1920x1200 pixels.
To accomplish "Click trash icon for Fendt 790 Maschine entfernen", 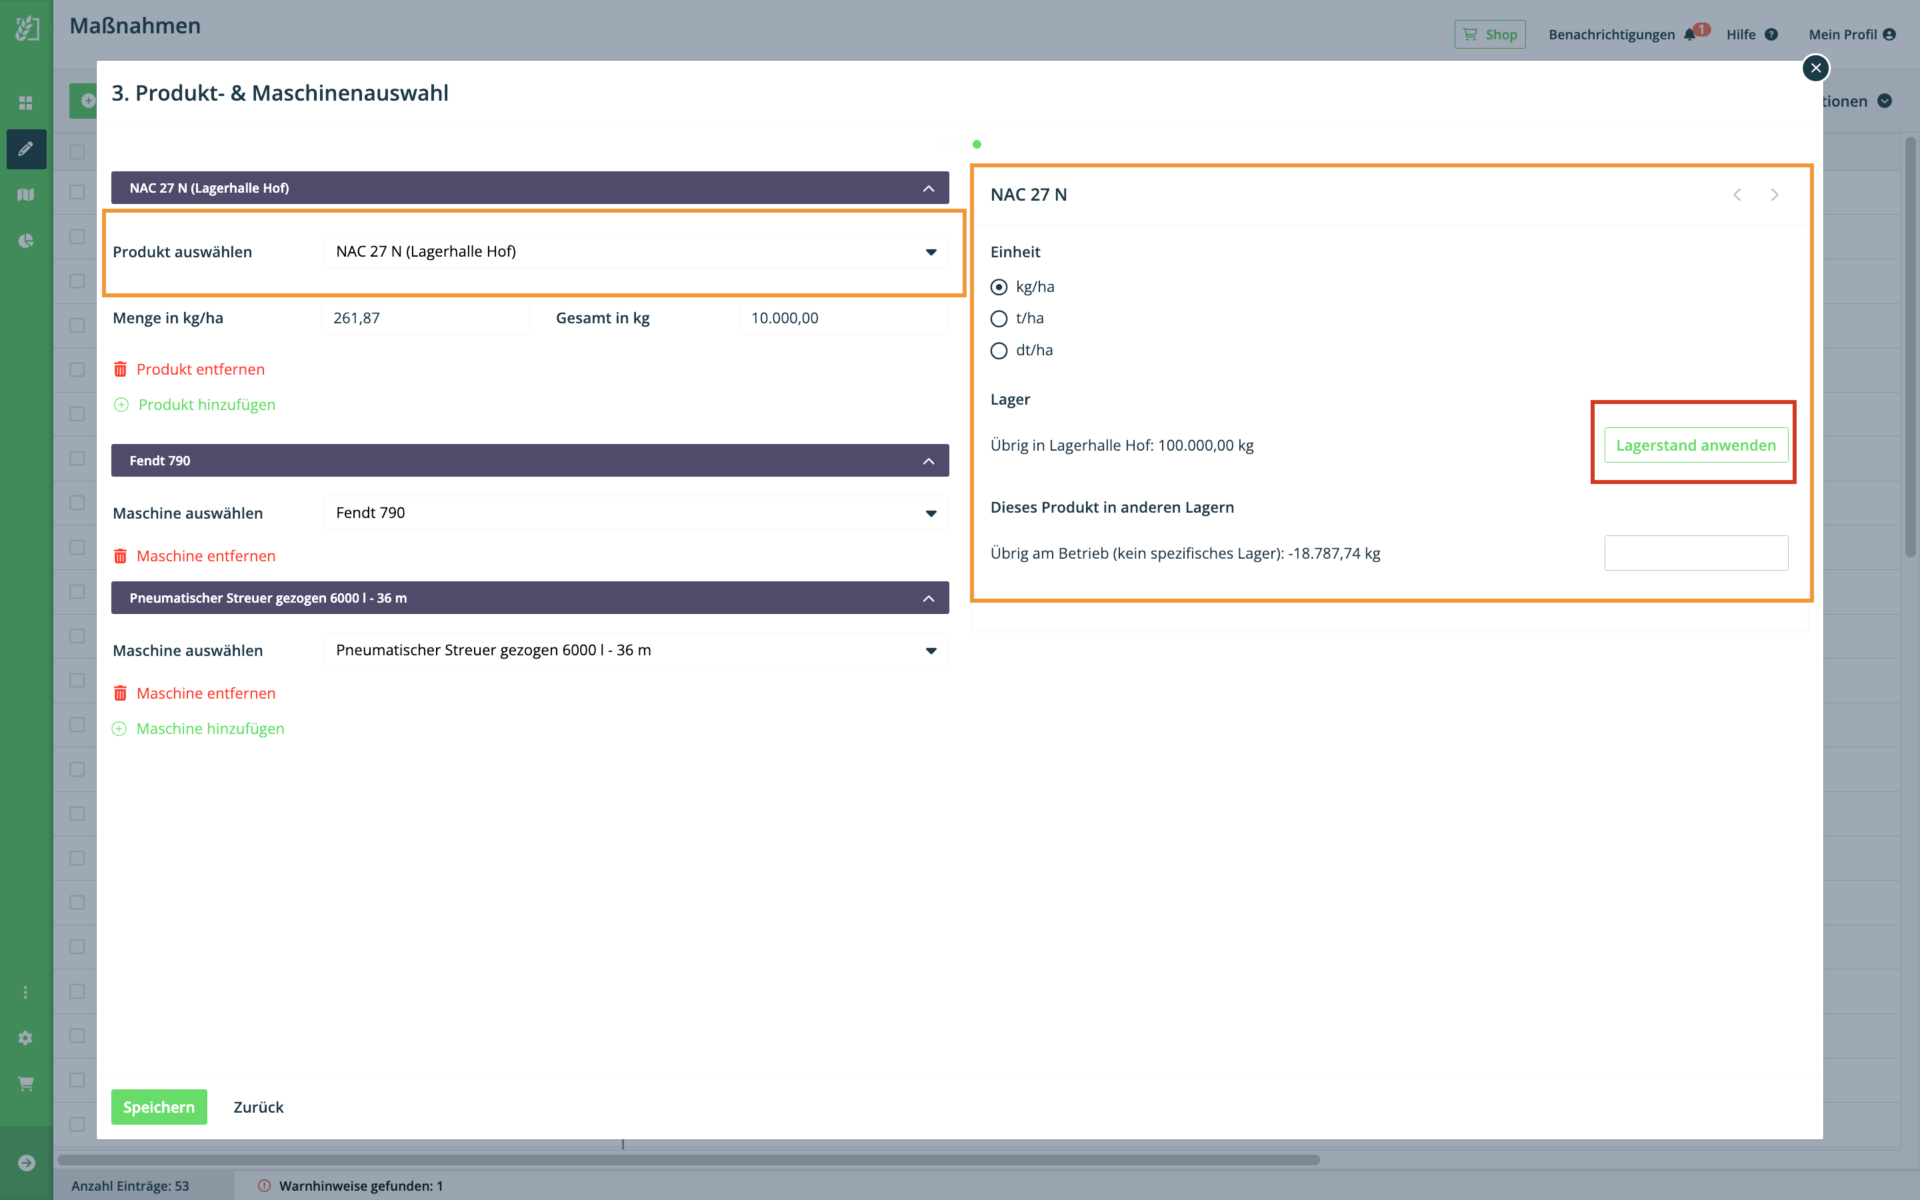I will 120,556.
